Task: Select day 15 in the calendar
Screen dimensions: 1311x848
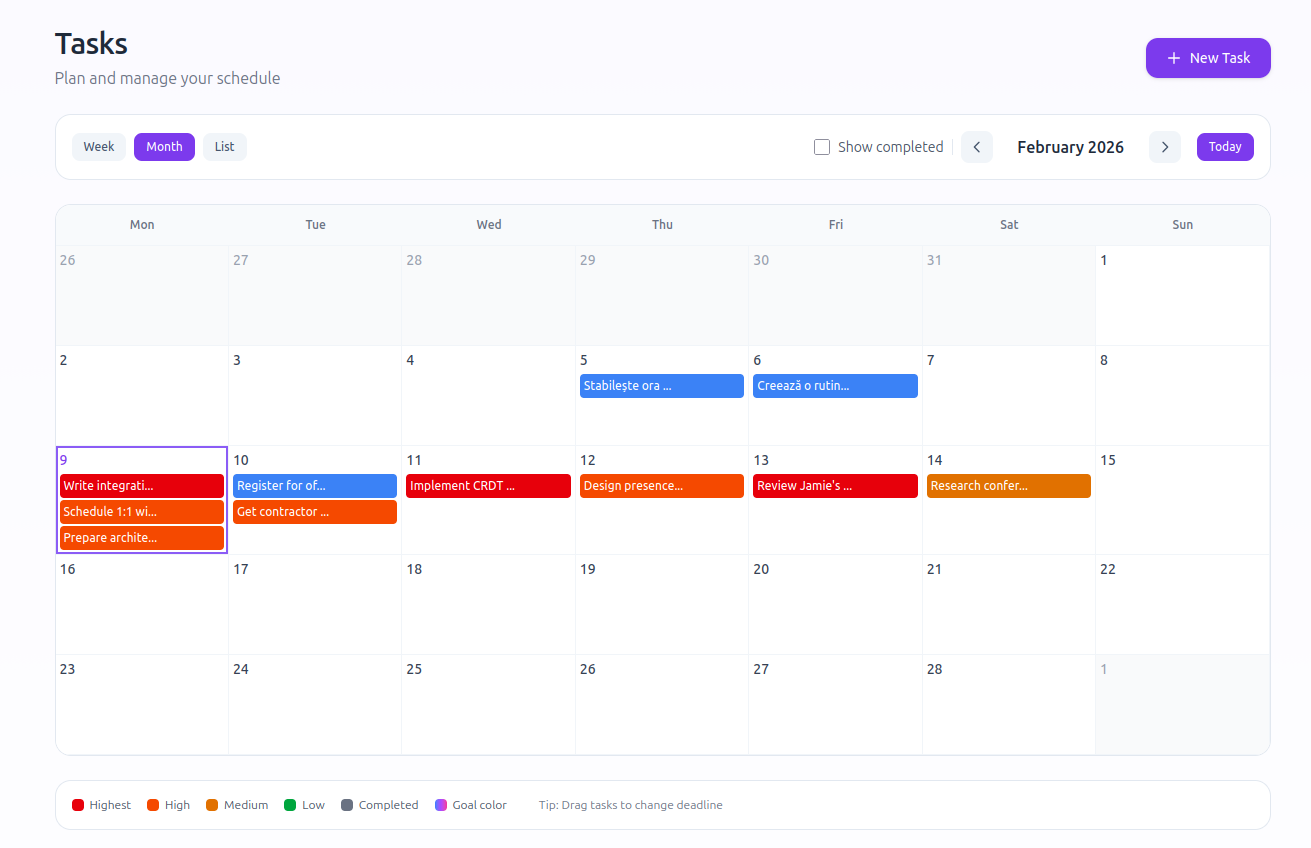Action: (1182, 500)
